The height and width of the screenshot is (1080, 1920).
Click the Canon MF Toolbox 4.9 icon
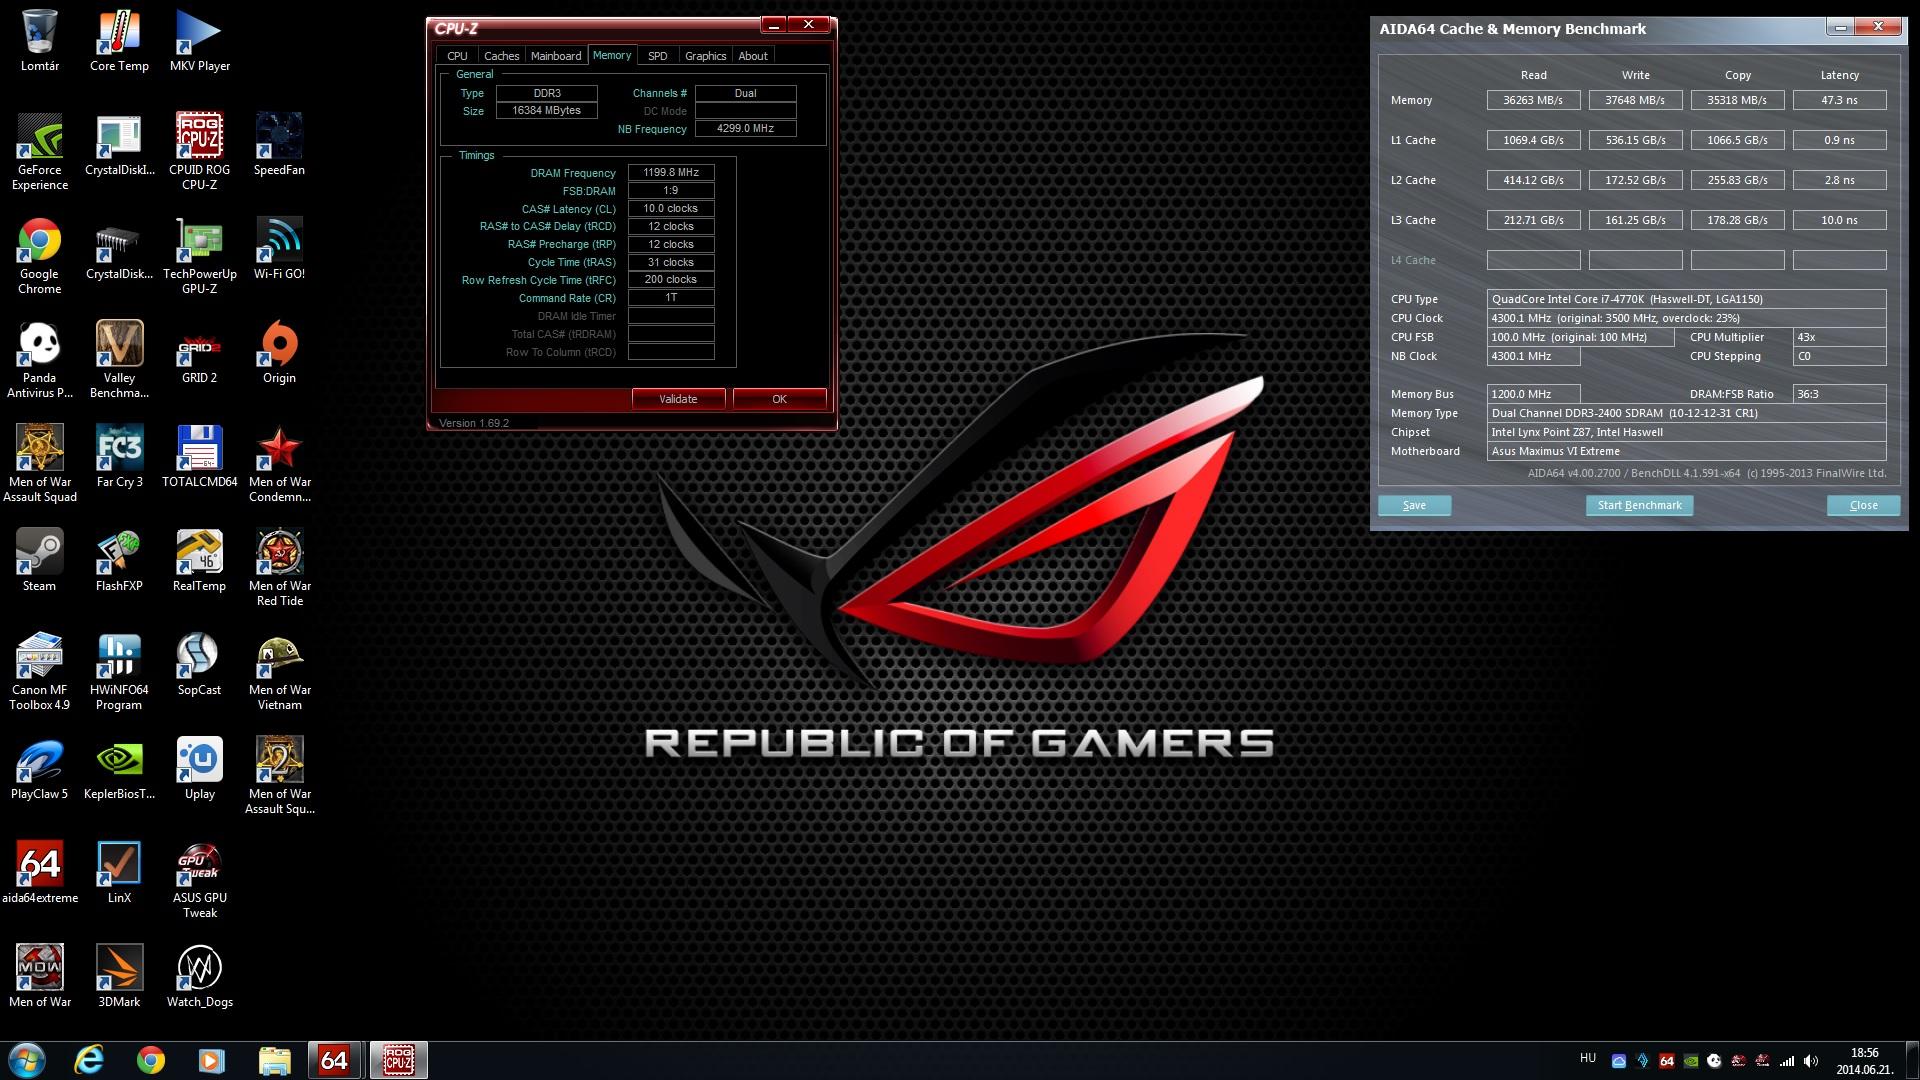pos(40,672)
